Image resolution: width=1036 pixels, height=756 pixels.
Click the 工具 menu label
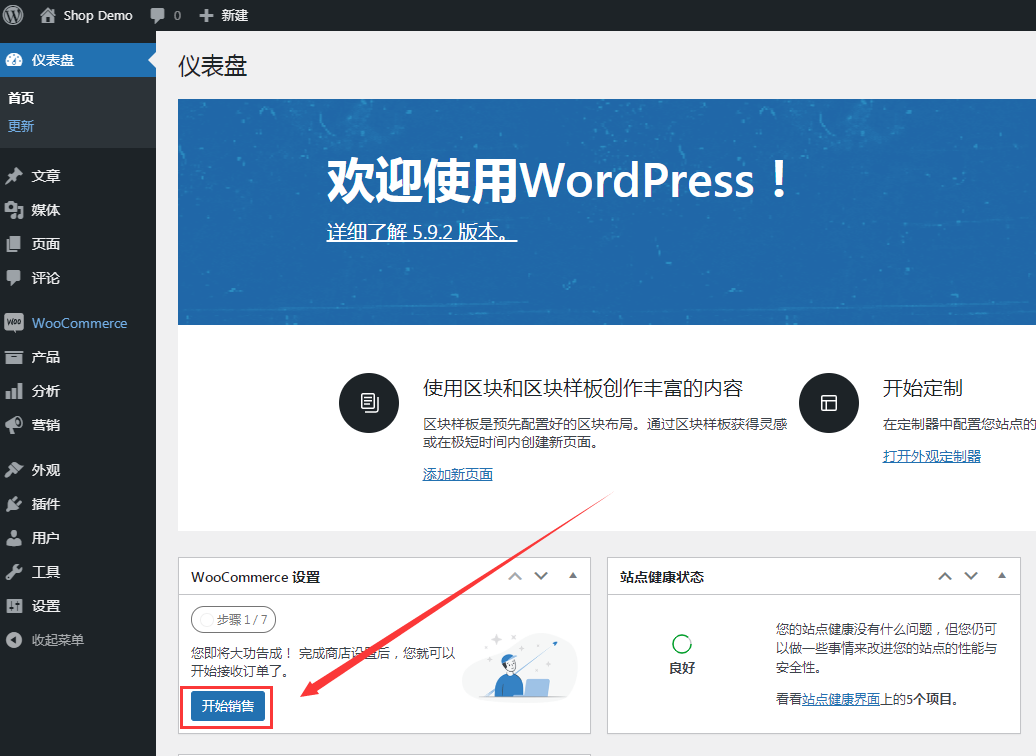[46, 572]
